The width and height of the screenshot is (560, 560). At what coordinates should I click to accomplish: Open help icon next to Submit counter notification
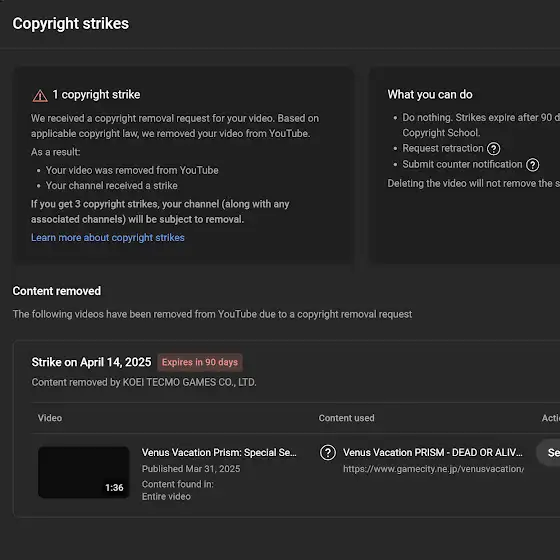(x=532, y=165)
